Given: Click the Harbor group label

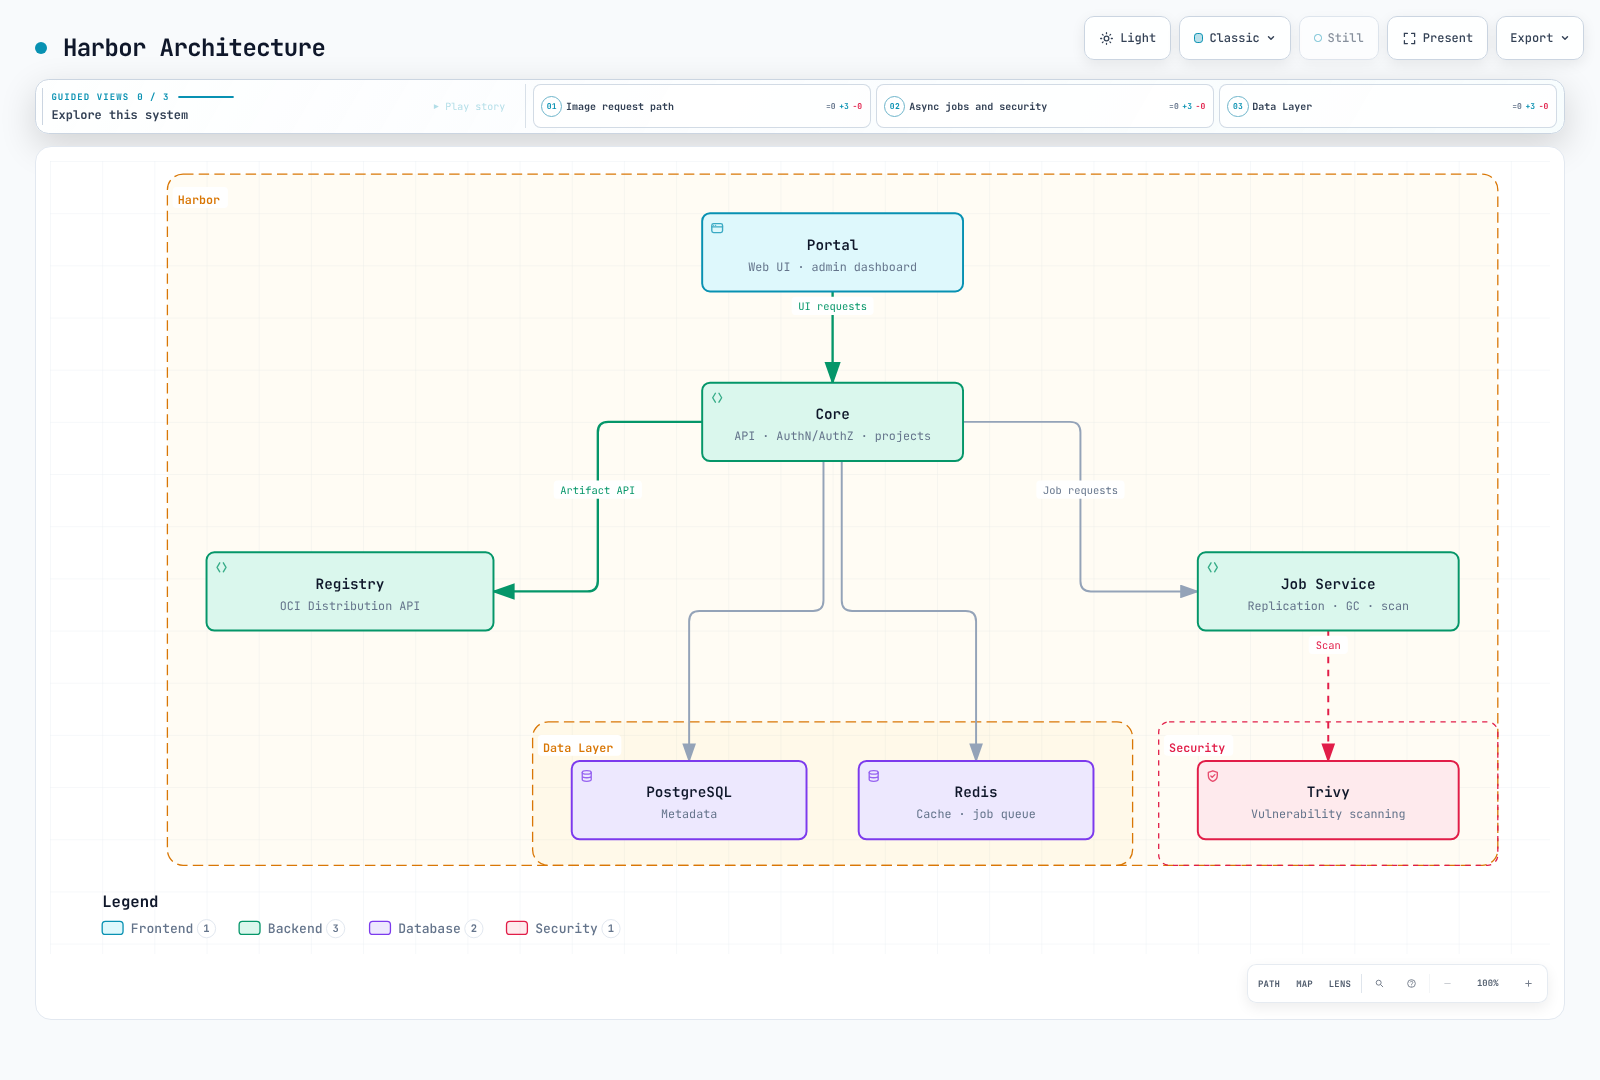Looking at the screenshot, I should point(199,200).
